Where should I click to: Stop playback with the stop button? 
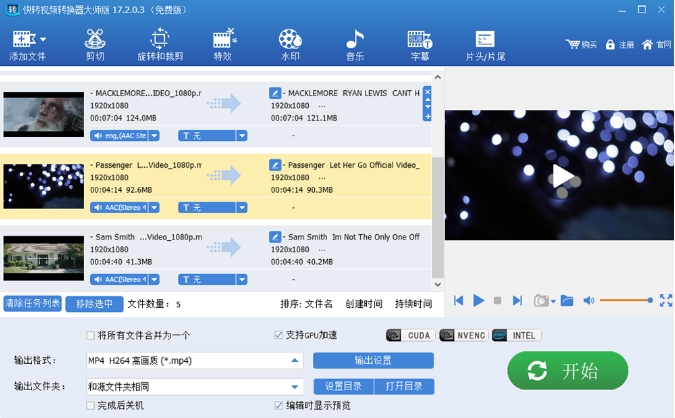coord(497,300)
